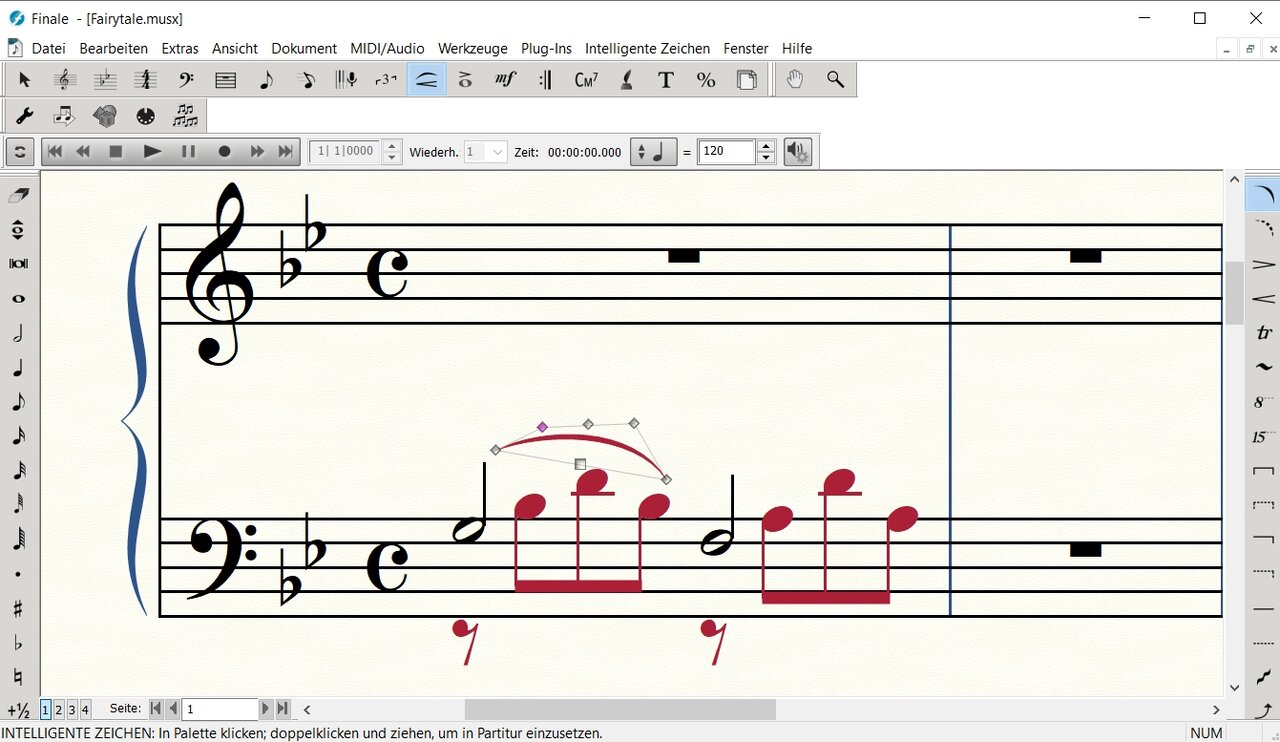
Task: Select the Zoom magnifier tool
Action: point(835,80)
